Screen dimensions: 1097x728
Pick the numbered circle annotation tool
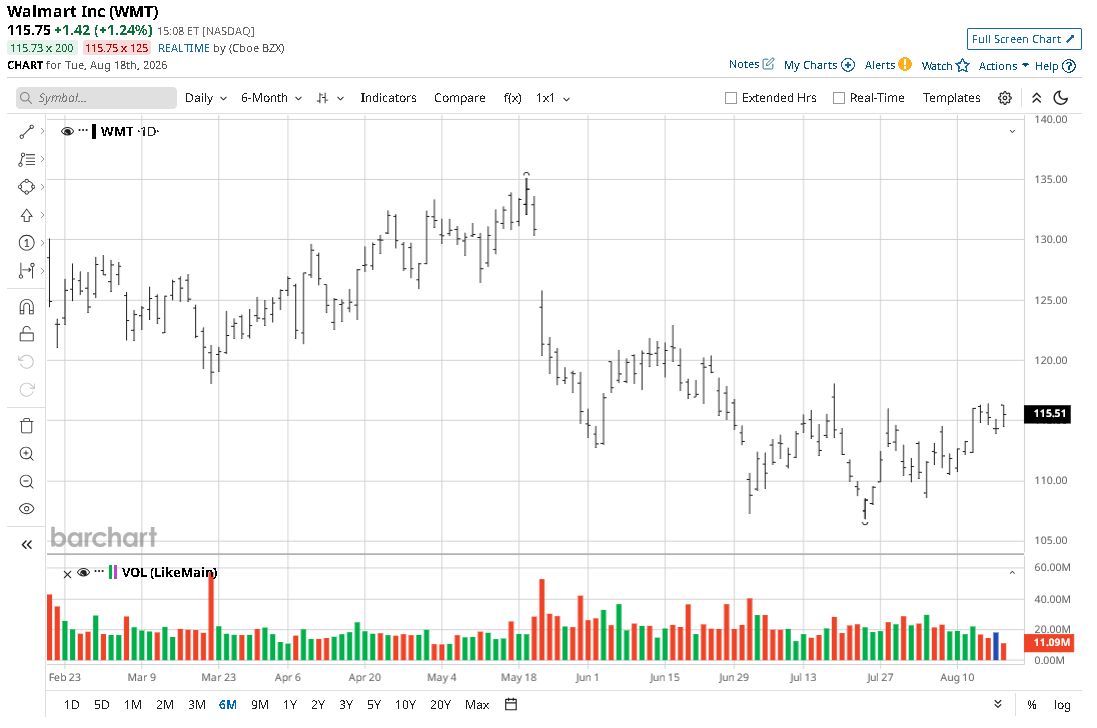(x=27, y=243)
